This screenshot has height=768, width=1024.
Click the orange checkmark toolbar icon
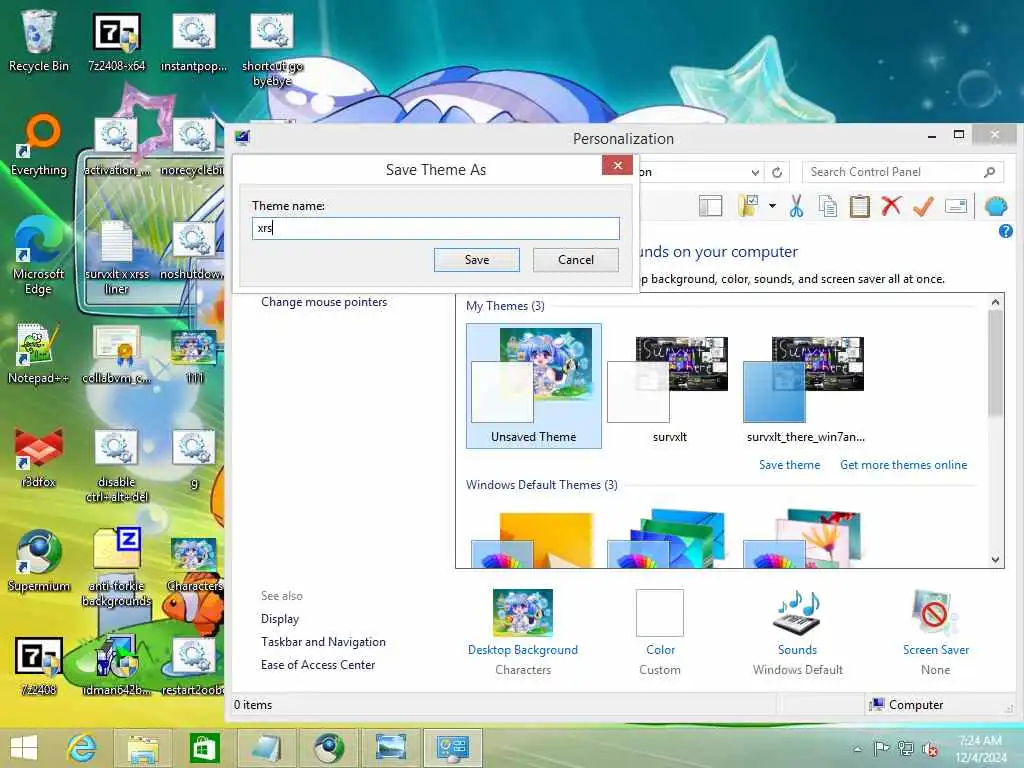923,206
